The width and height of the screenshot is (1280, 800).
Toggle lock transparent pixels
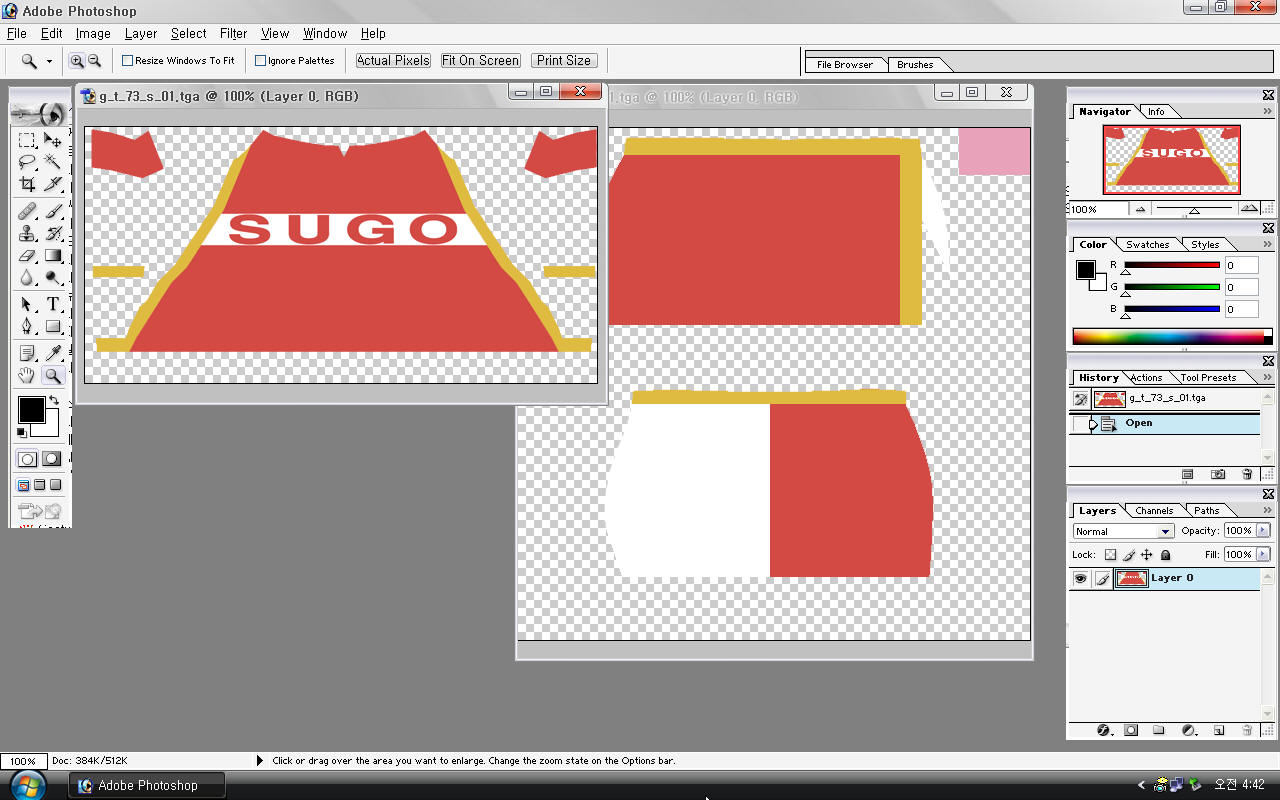pos(1110,555)
